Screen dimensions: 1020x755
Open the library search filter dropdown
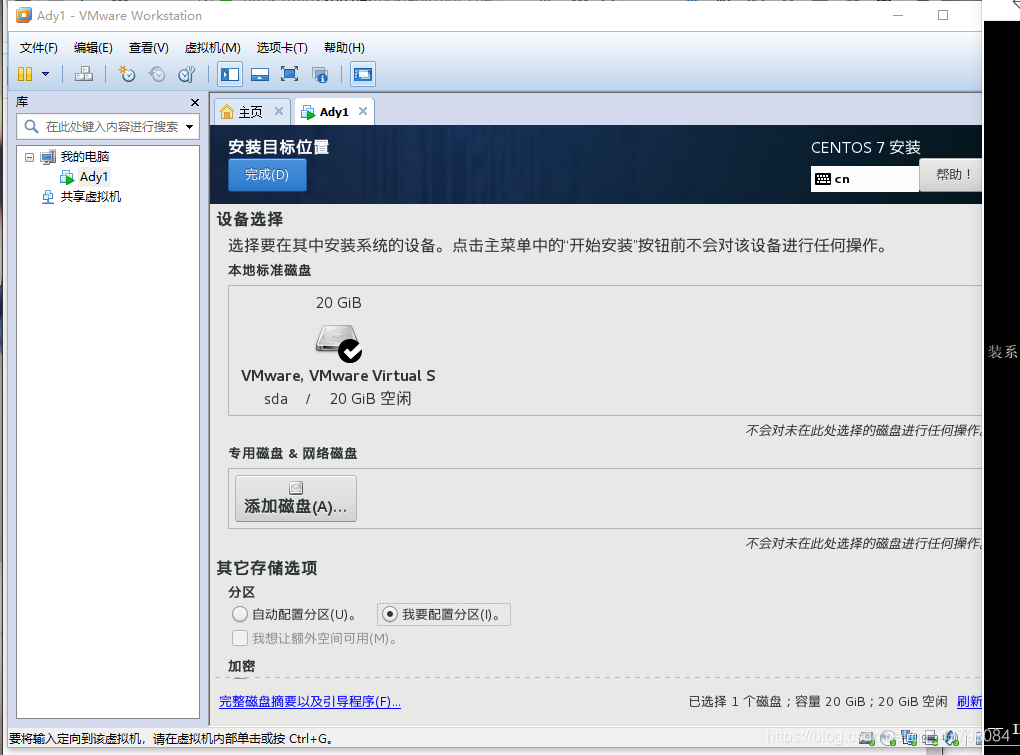point(189,126)
